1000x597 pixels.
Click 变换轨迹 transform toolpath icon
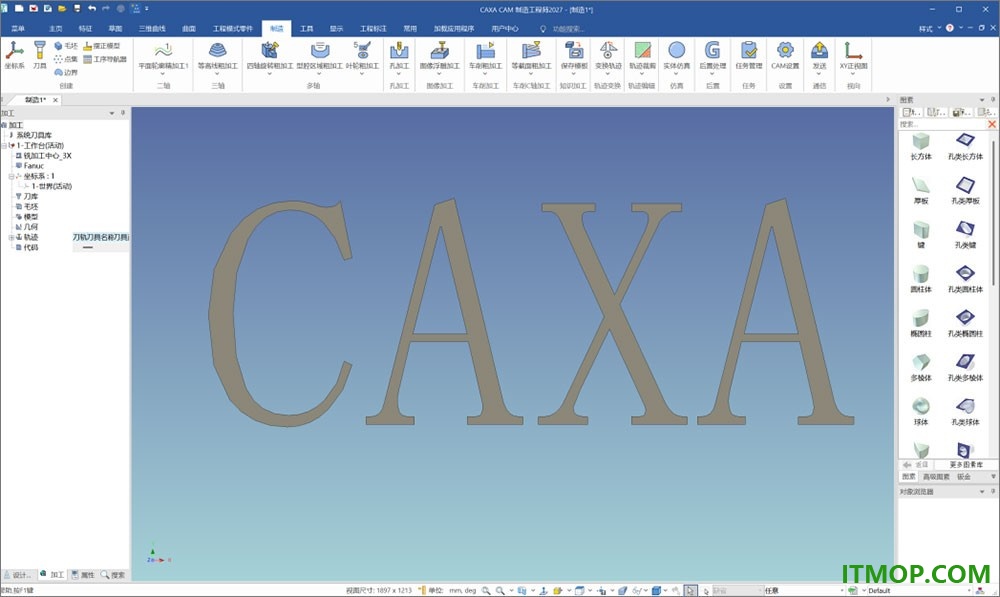(x=608, y=55)
